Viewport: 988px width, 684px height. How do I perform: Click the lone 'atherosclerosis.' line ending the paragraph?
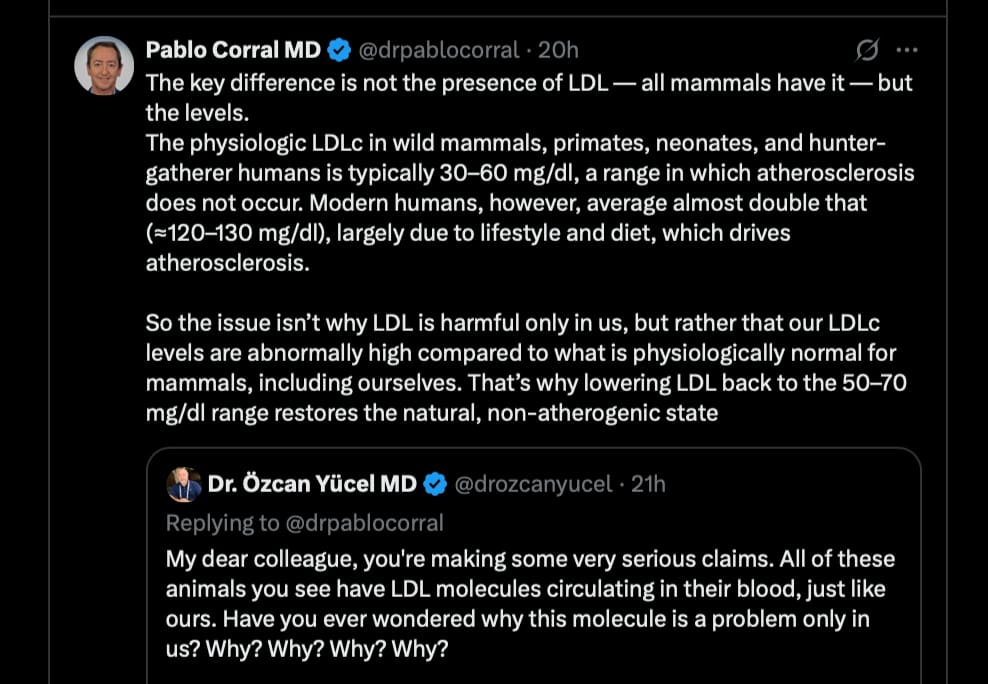(x=227, y=263)
